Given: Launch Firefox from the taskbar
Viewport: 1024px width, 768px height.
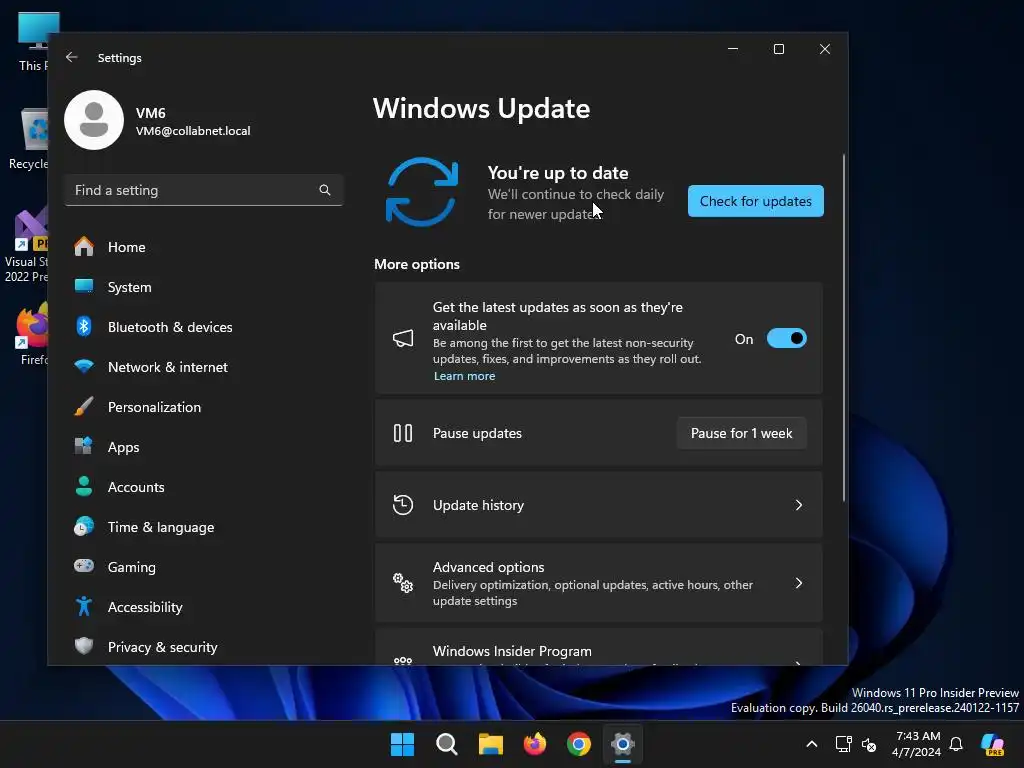Looking at the screenshot, I should 535,744.
